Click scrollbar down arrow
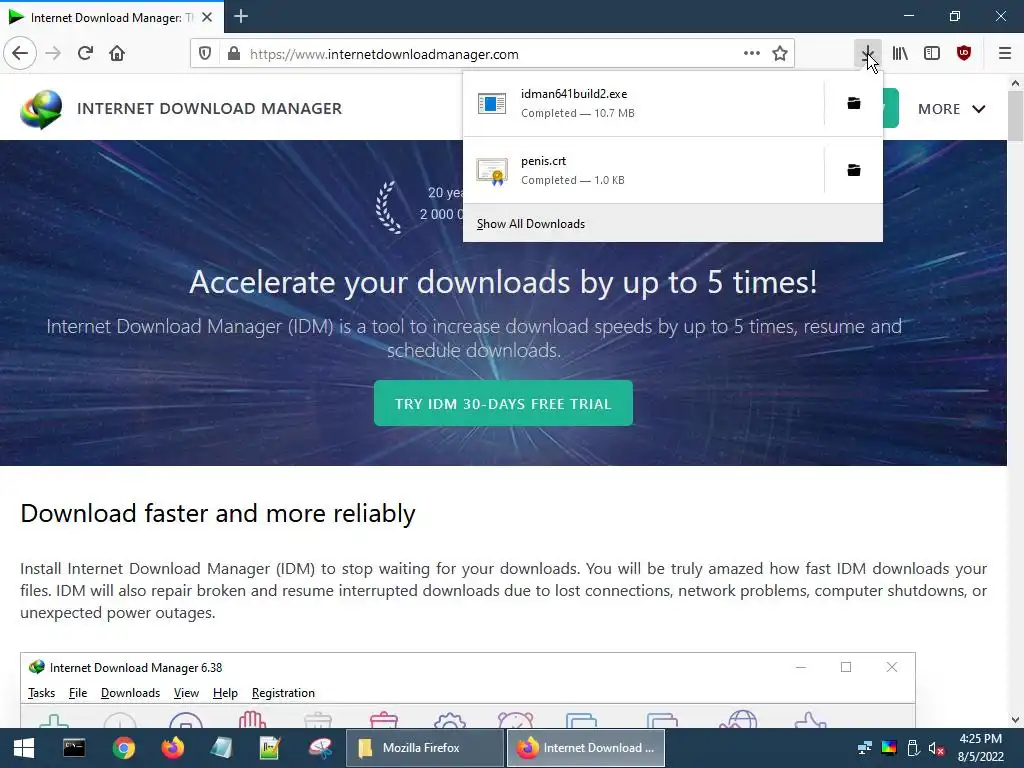The width and height of the screenshot is (1024, 768). pos(1015,720)
